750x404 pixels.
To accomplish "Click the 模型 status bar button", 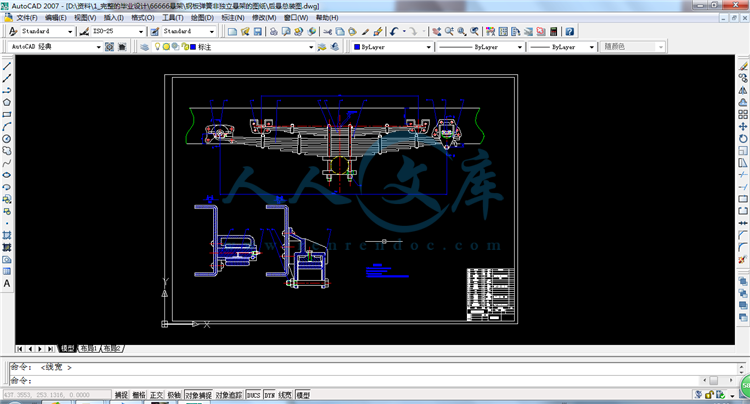I will (x=303, y=395).
